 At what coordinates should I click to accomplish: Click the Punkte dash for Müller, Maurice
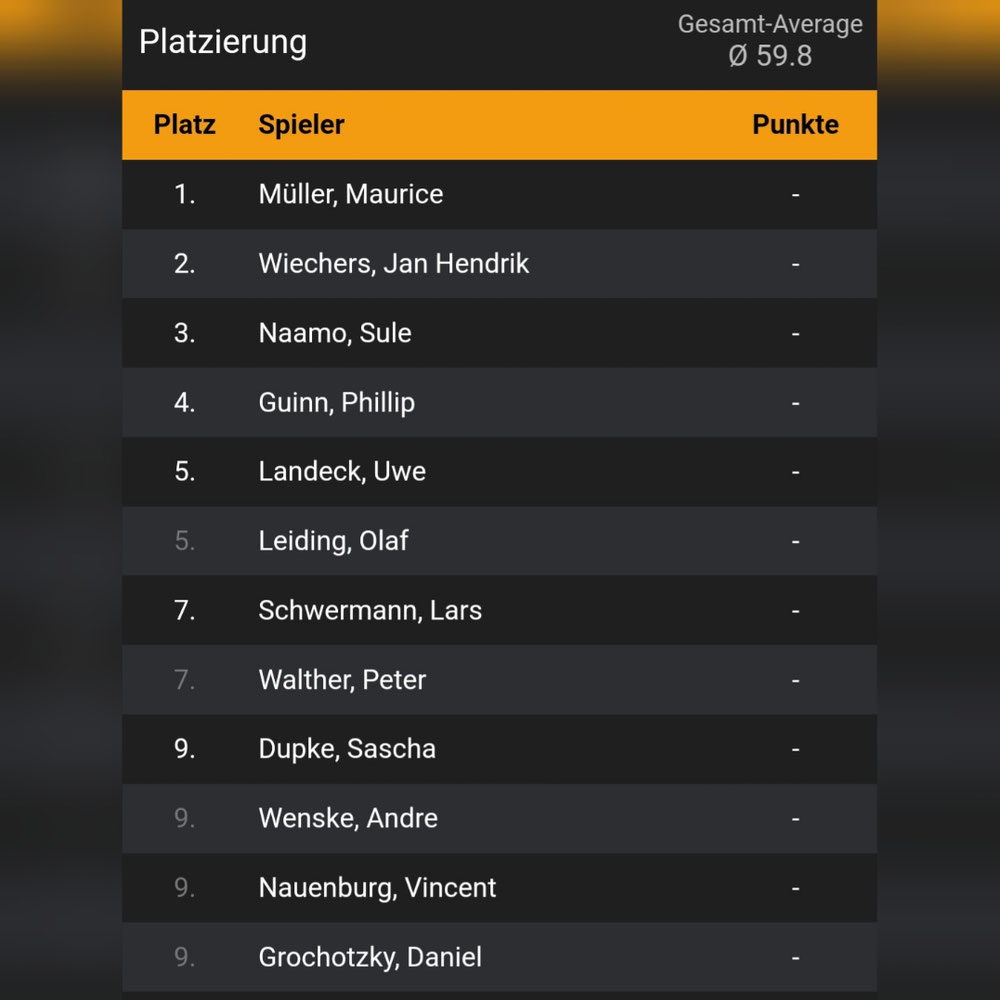point(795,194)
